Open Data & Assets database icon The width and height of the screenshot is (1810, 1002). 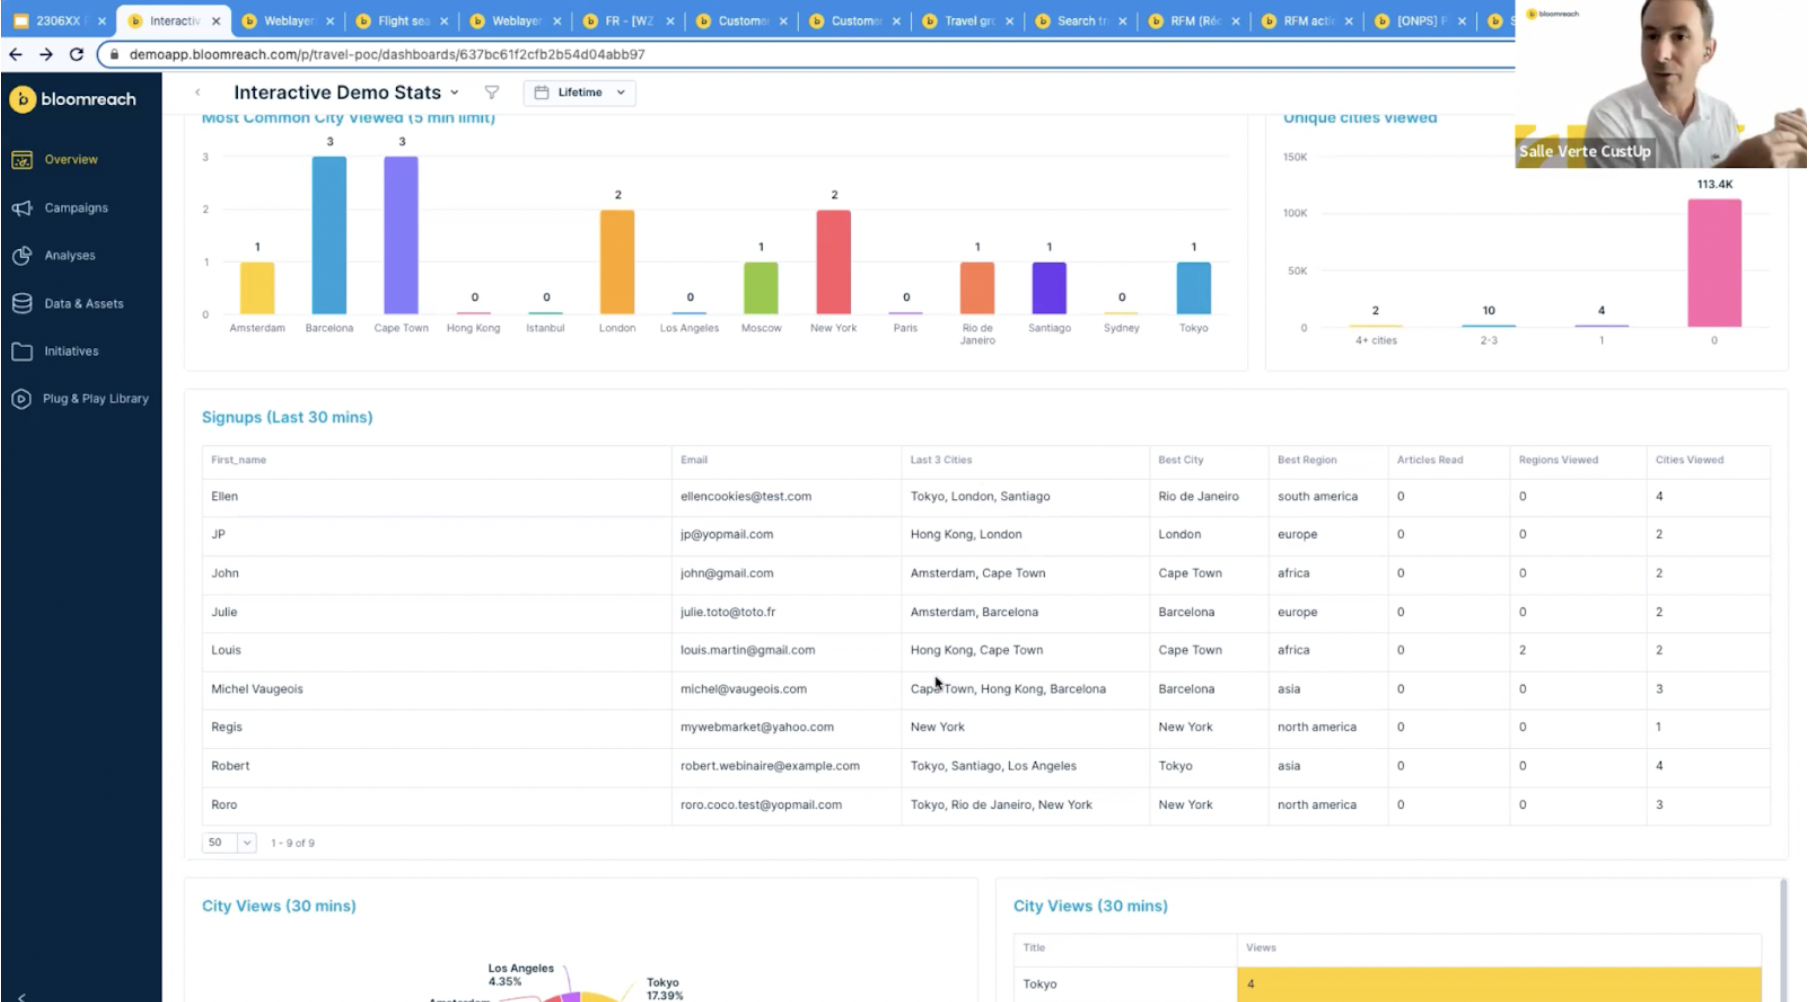[x=22, y=304]
